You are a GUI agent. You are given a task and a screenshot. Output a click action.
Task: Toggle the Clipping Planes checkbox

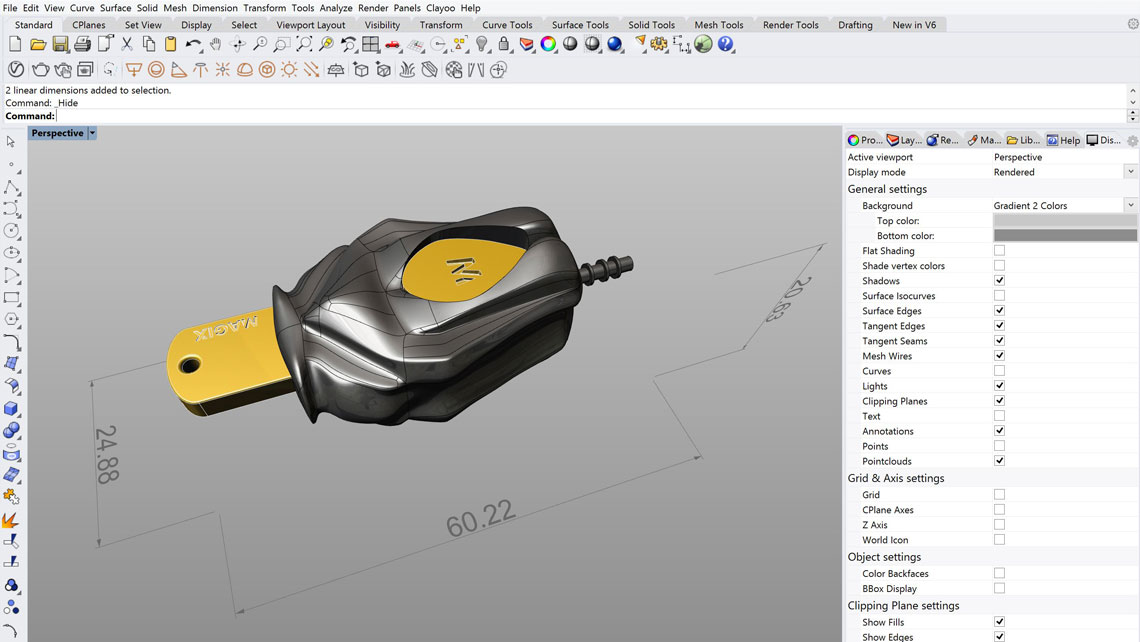1000,401
